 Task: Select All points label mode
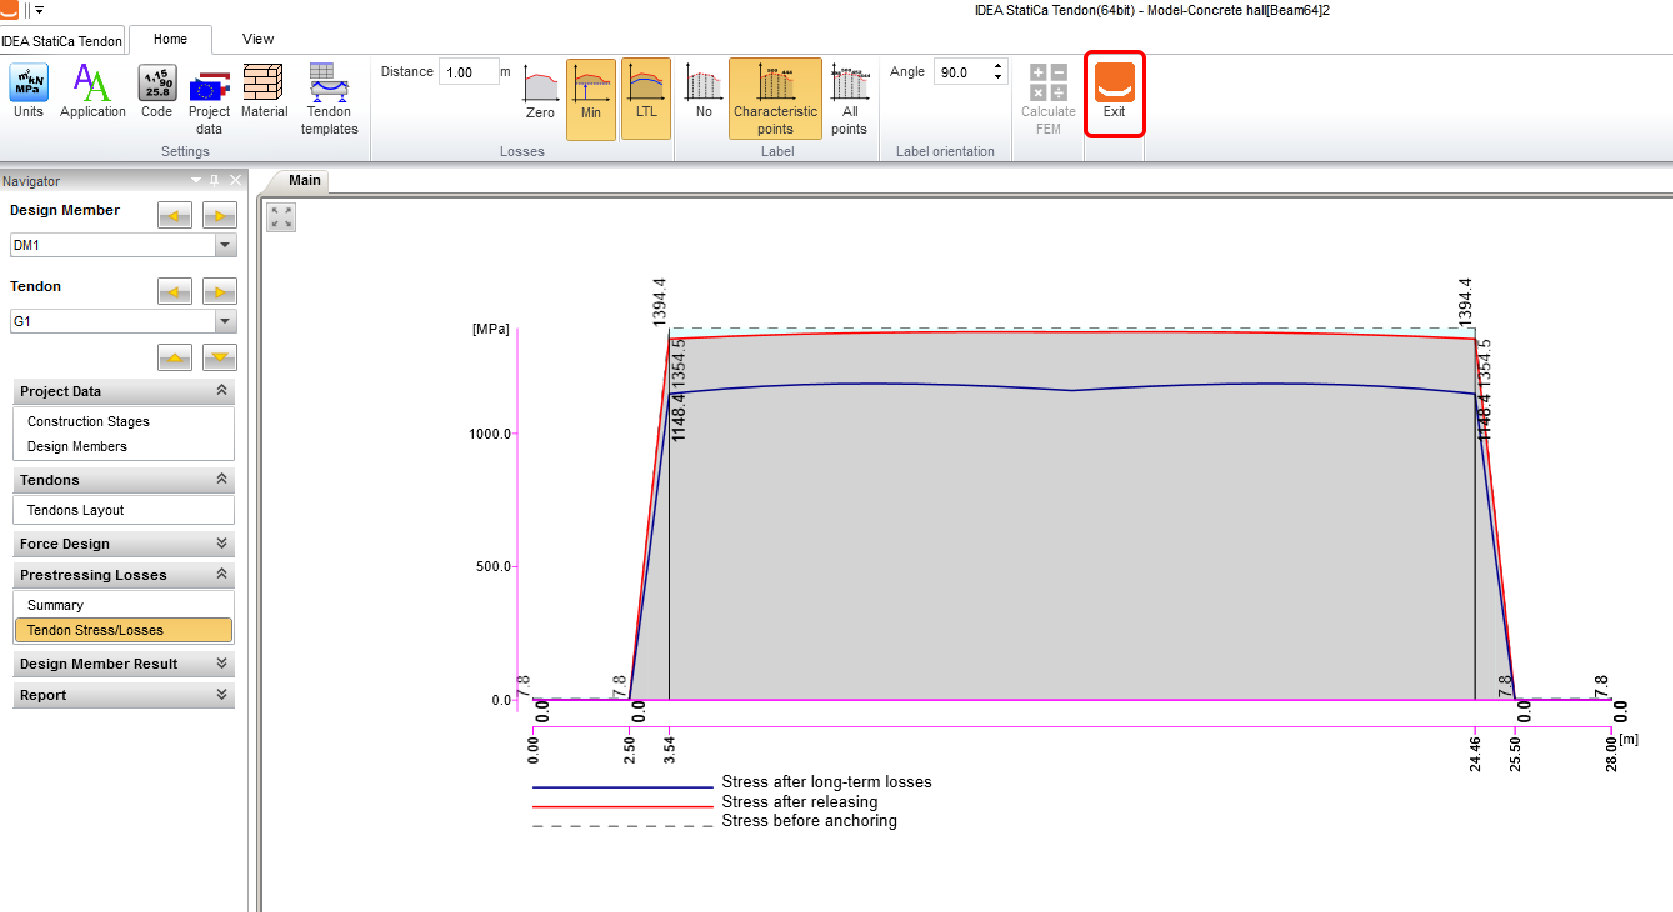pyautogui.click(x=849, y=97)
